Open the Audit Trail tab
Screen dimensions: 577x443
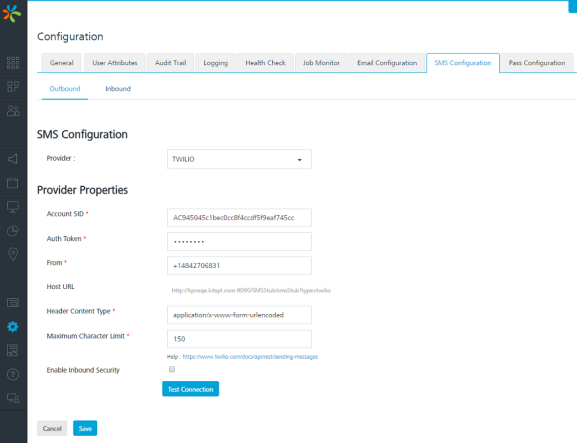tap(170, 63)
